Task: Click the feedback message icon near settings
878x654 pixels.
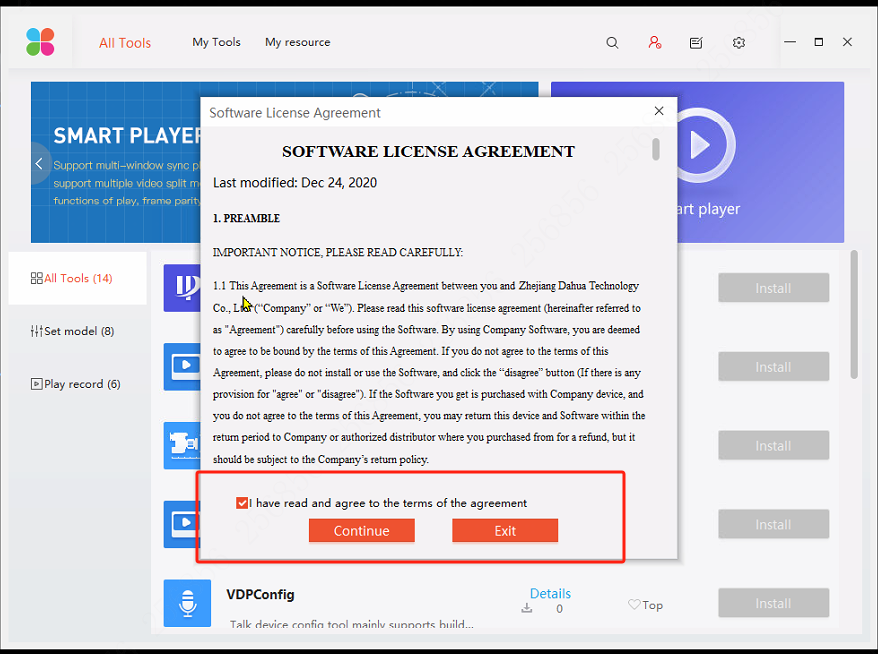Action: (696, 43)
